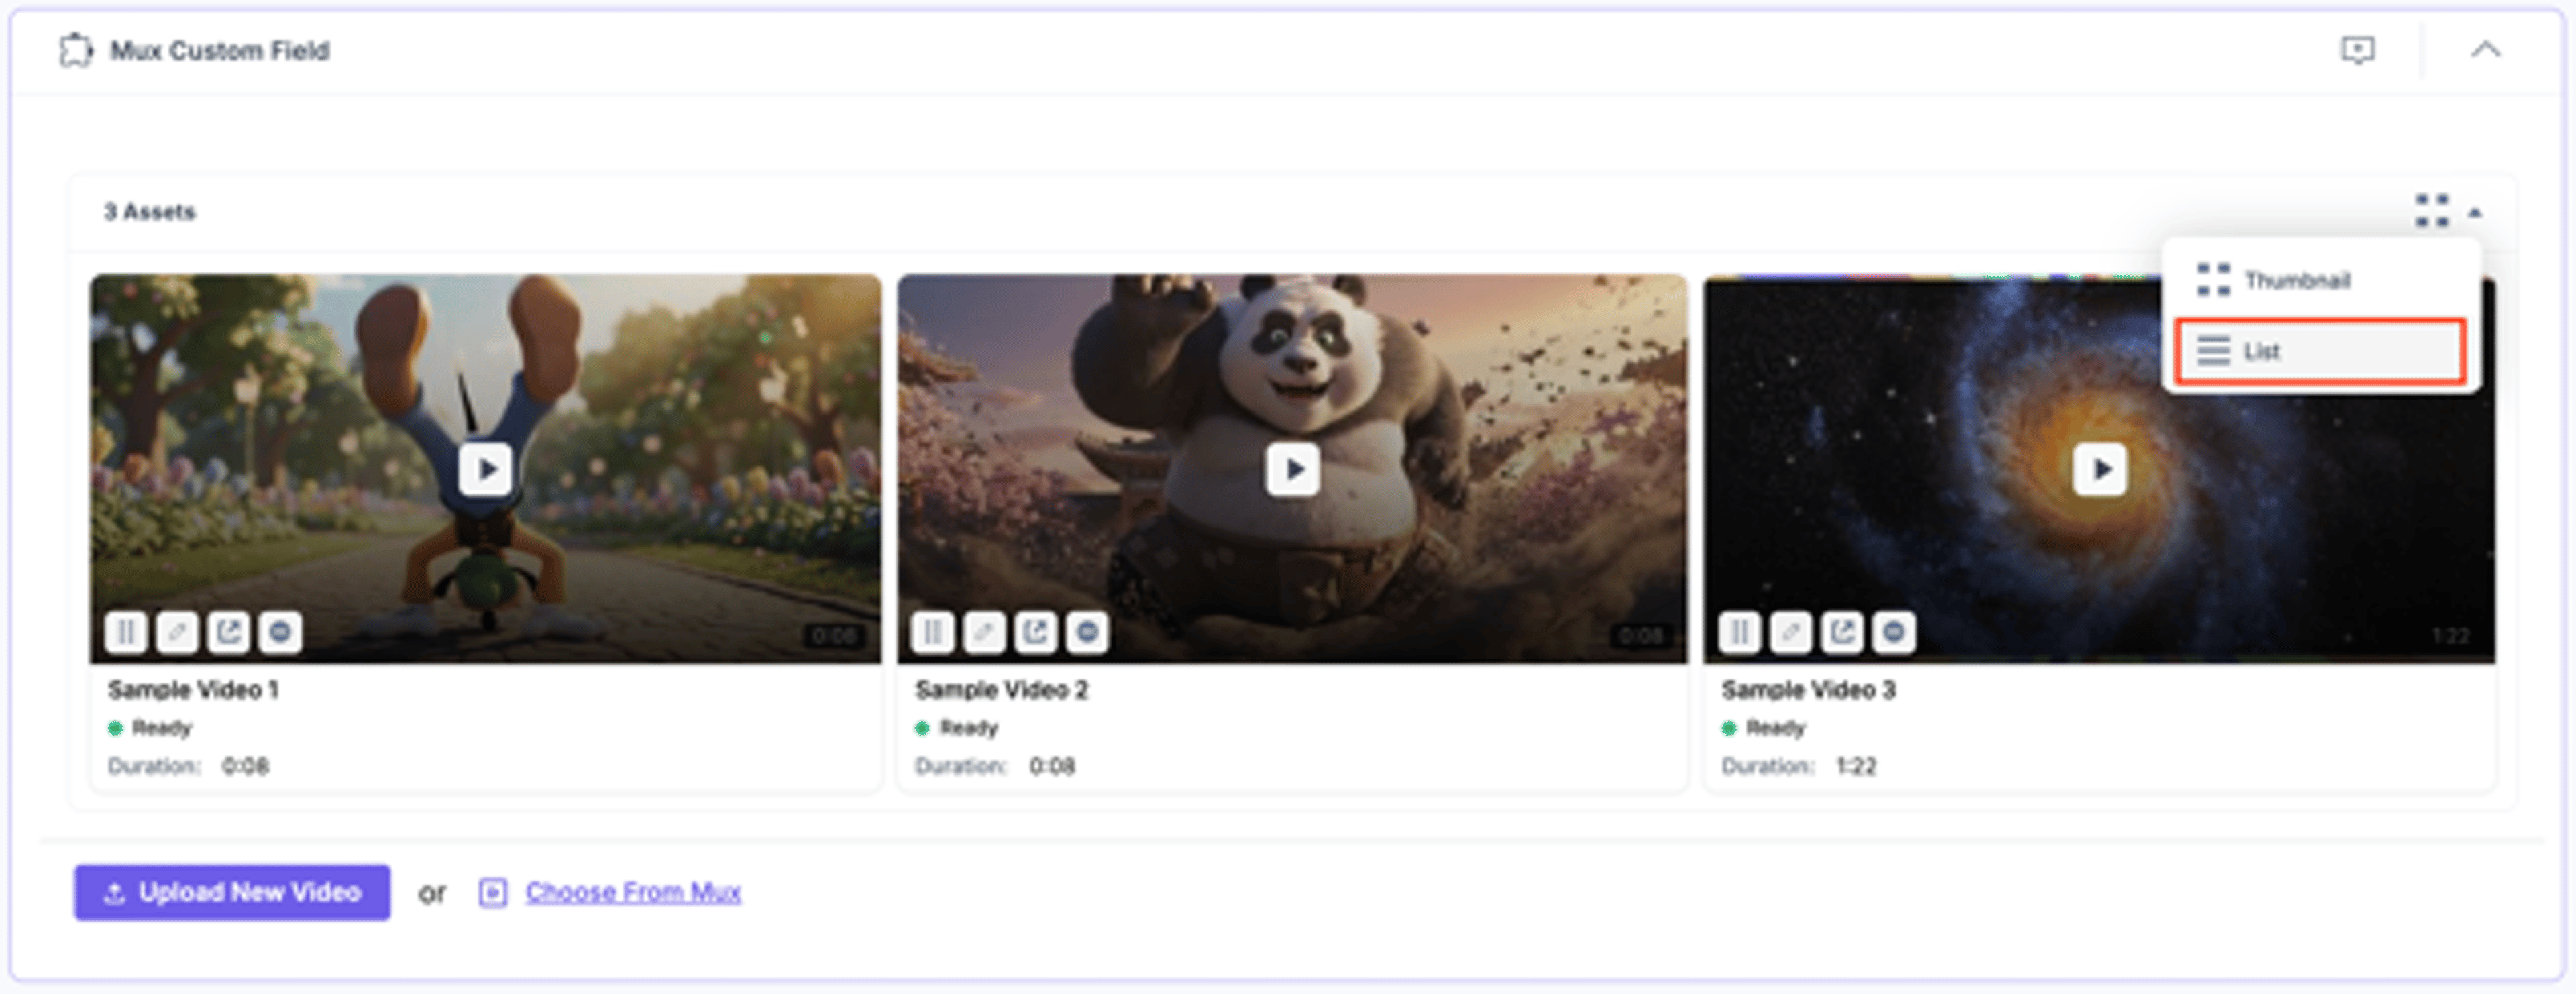
Task: Open Sample Video 1 in a new tab
Action: coord(229,632)
